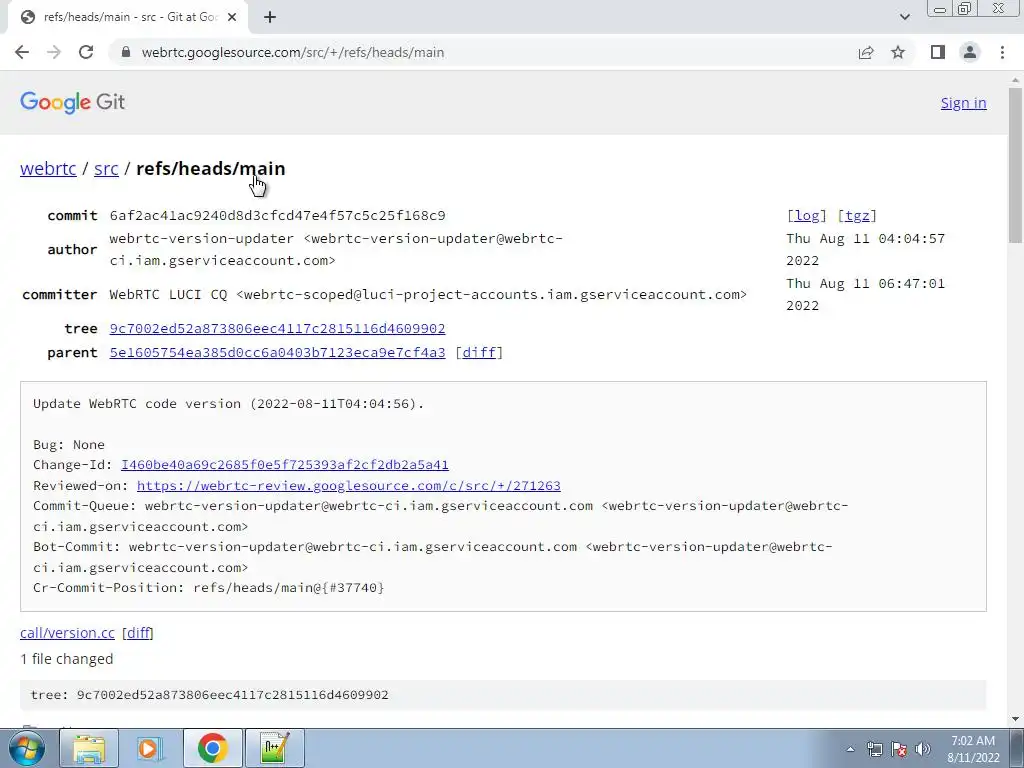Image resolution: width=1024 pixels, height=768 pixels.
Task: Select the refs/heads/main browser tab
Action: click(x=128, y=17)
